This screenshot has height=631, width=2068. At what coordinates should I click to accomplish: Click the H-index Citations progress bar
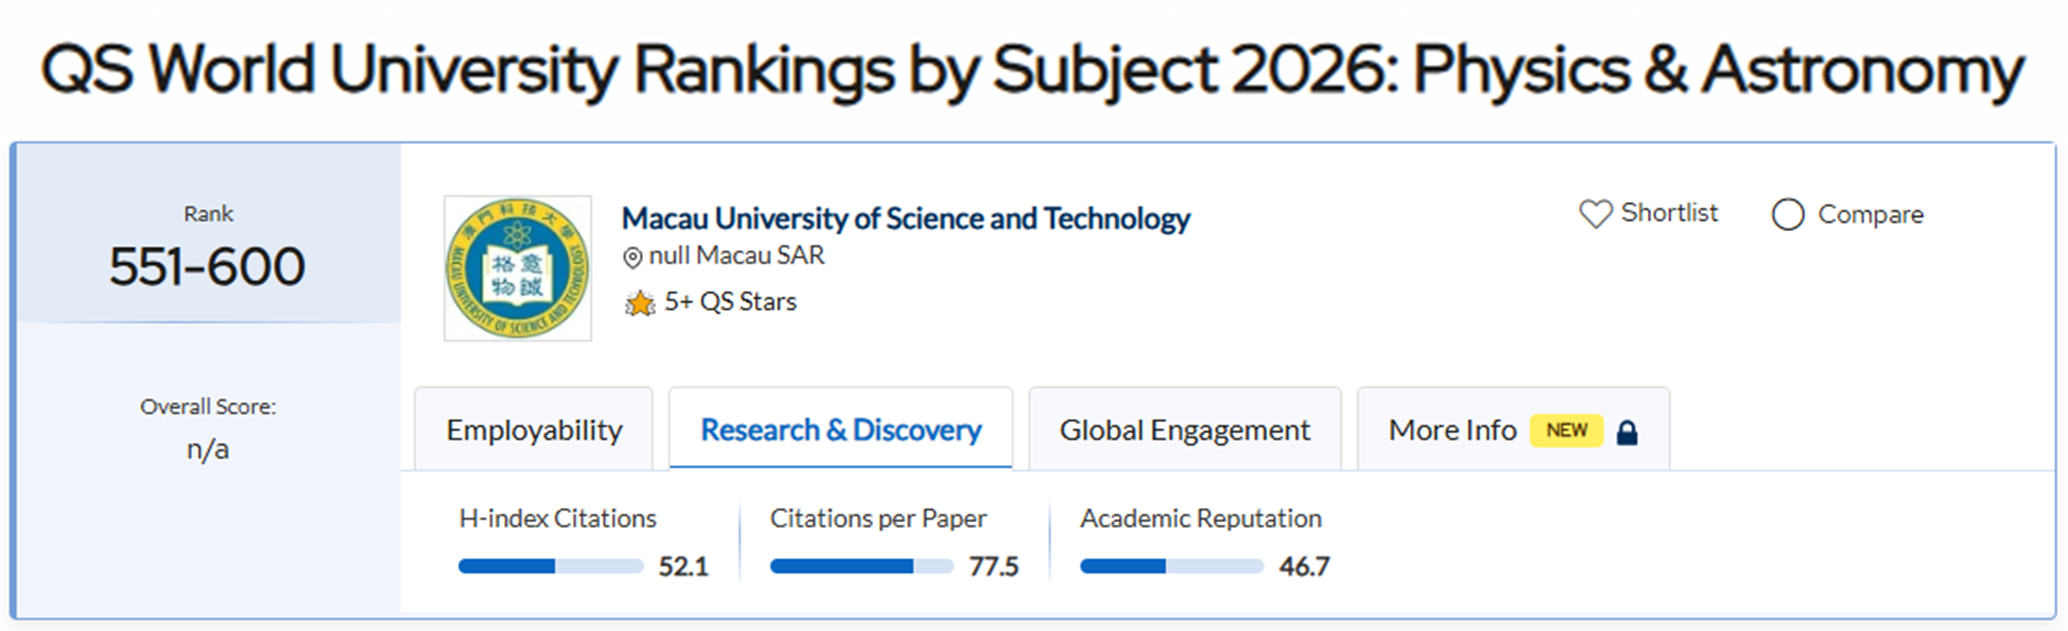point(550,566)
